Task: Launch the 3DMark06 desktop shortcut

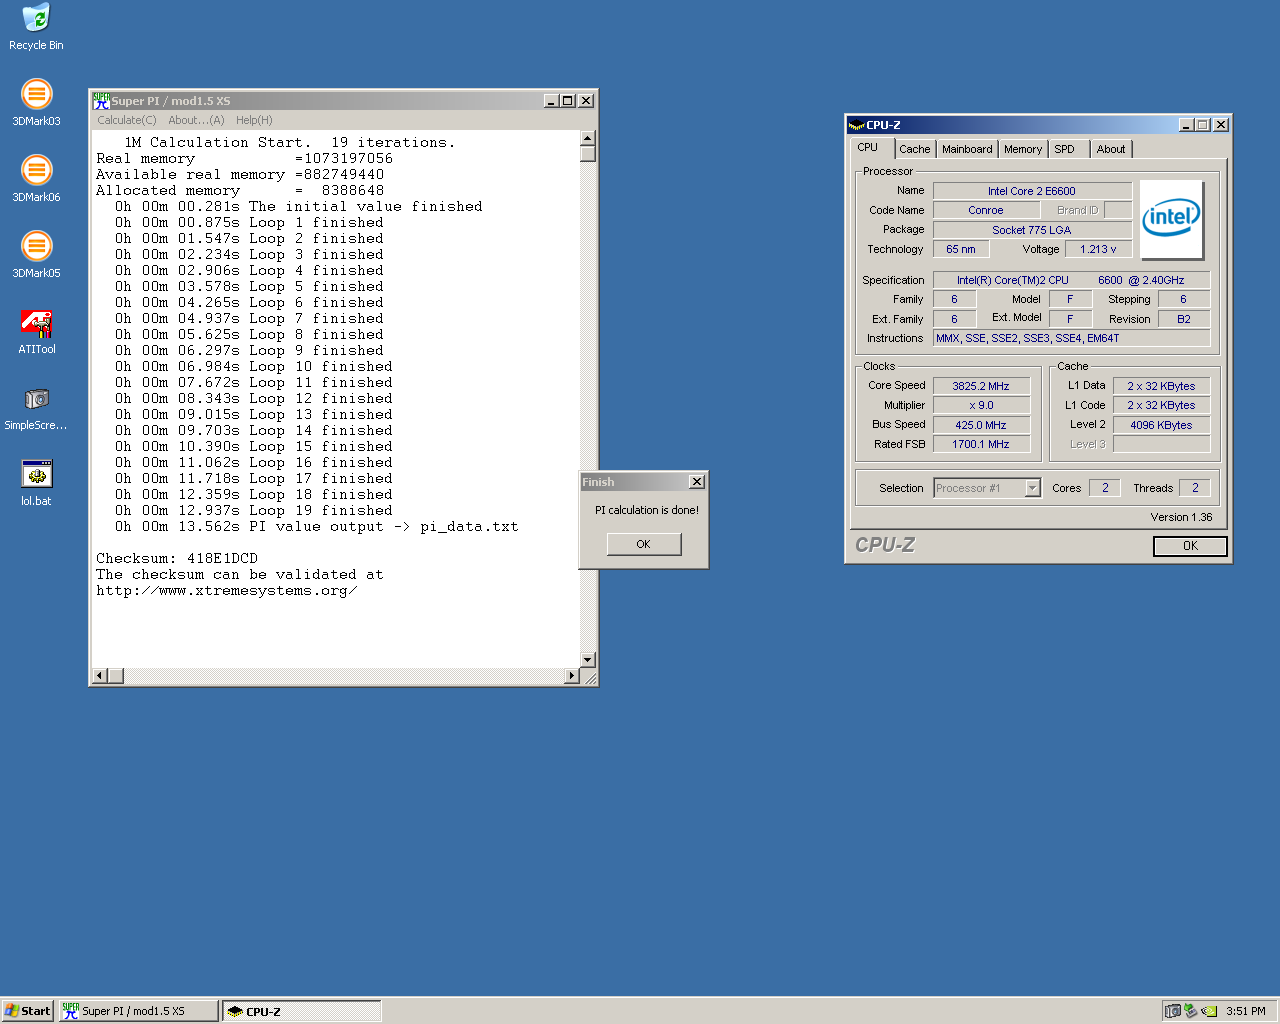Action: [36, 171]
